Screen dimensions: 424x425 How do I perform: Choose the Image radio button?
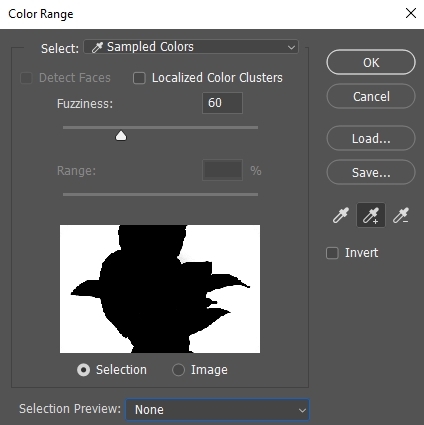pyautogui.click(x=178, y=370)
